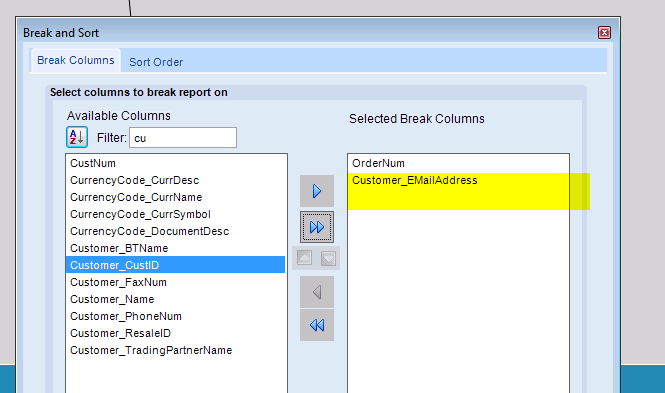The image size is (665, 393).
Task: Select Customer_Name column
Action: click(175, 299)
